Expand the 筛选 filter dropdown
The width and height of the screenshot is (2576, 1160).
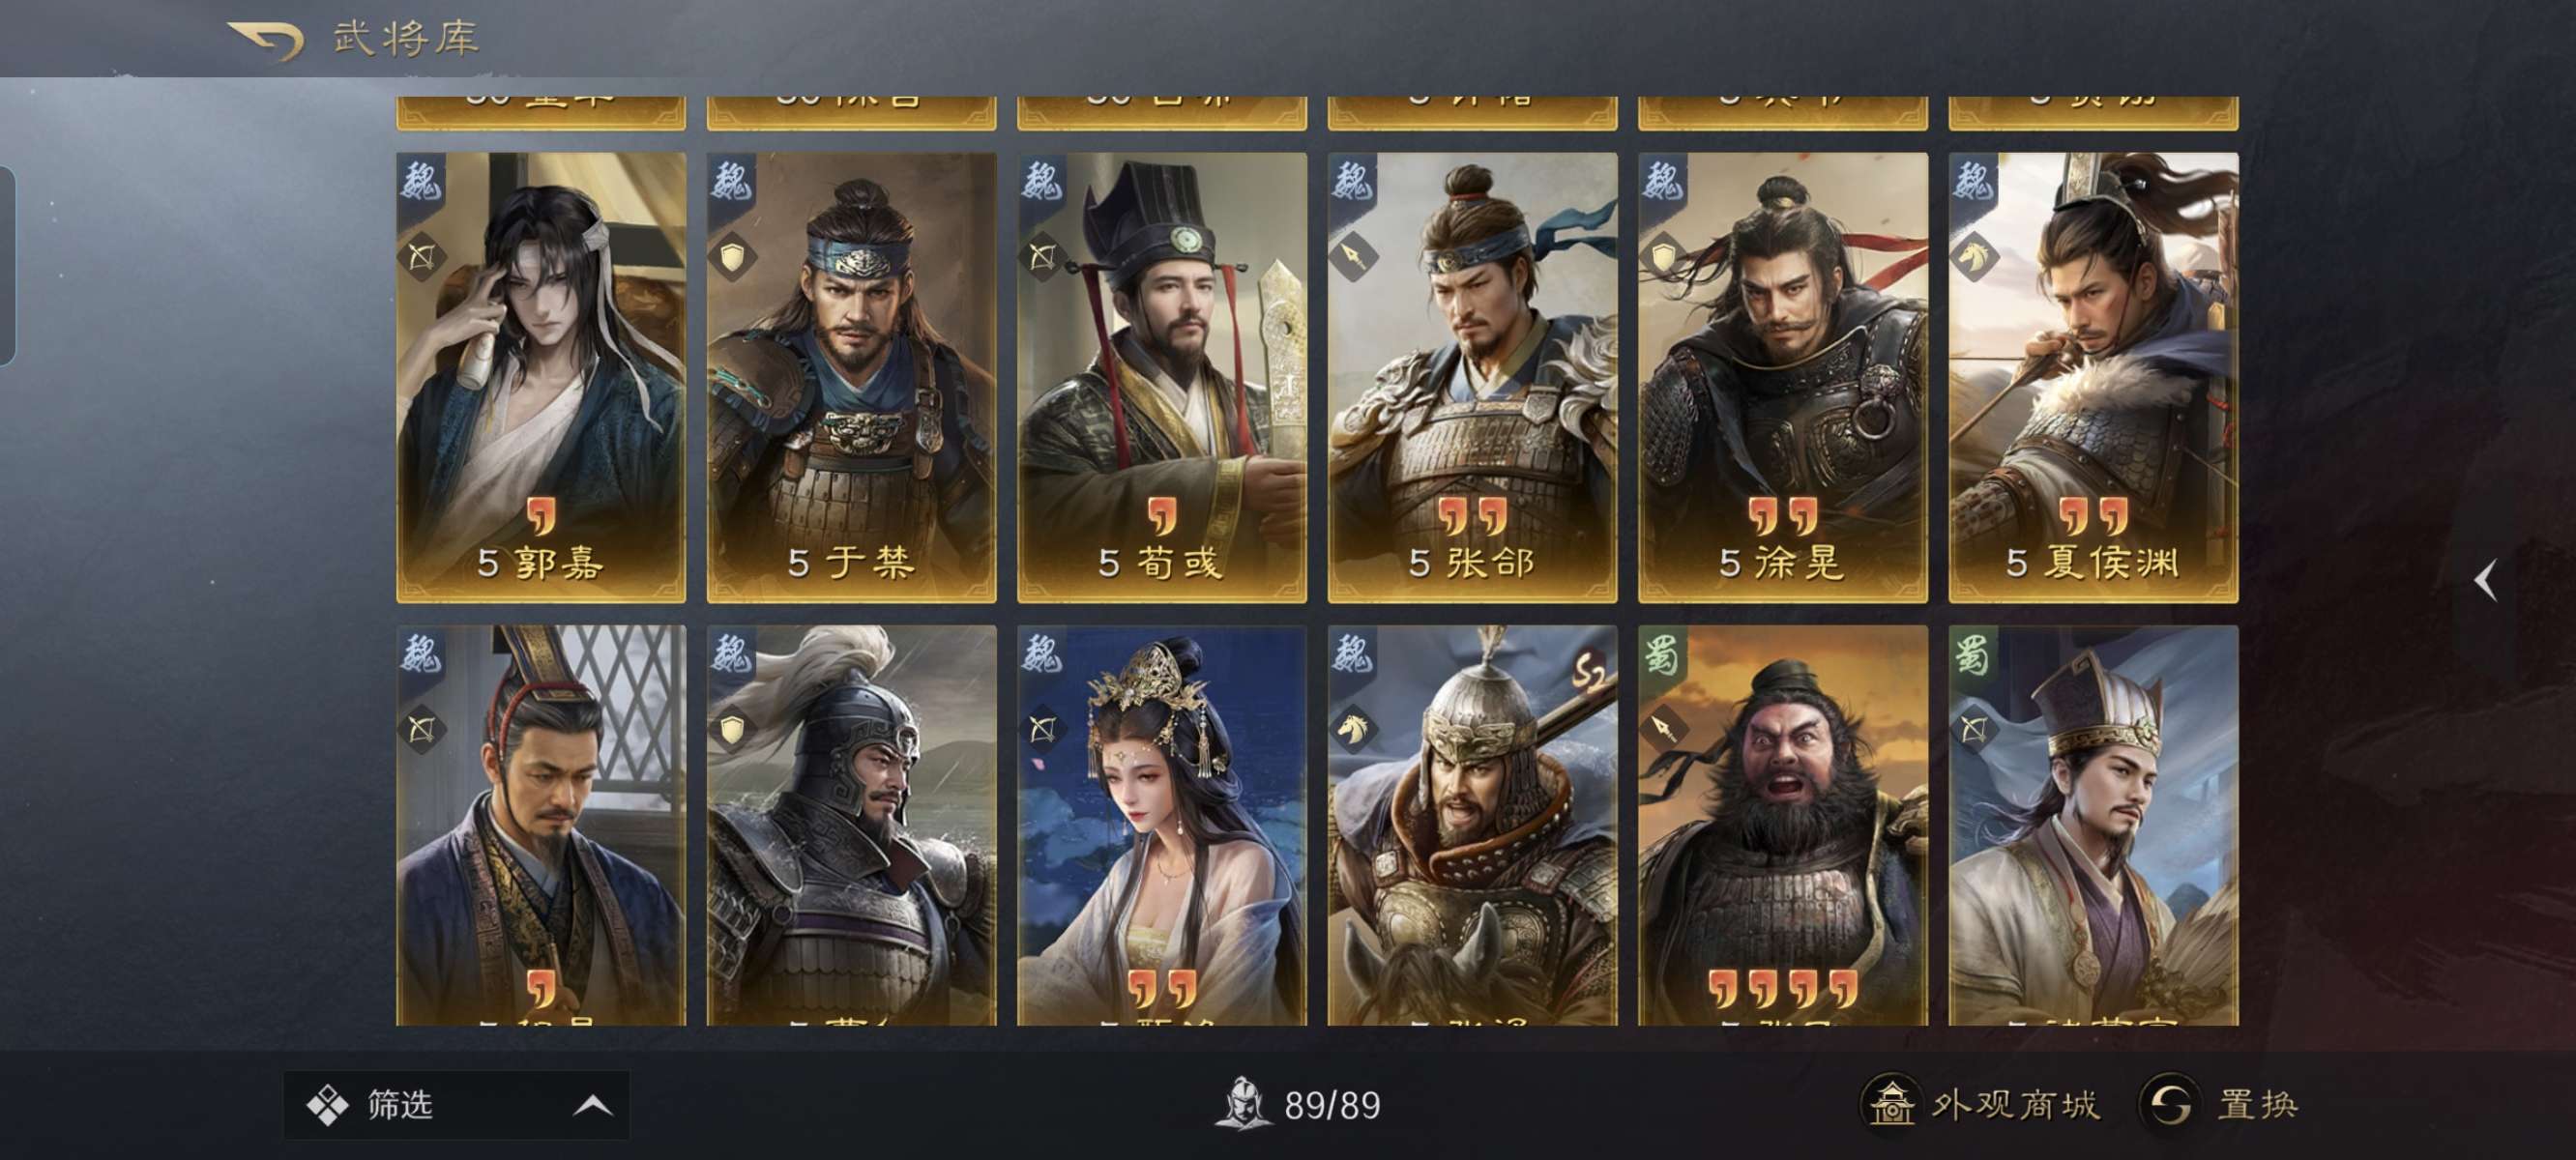point(457,1104)
